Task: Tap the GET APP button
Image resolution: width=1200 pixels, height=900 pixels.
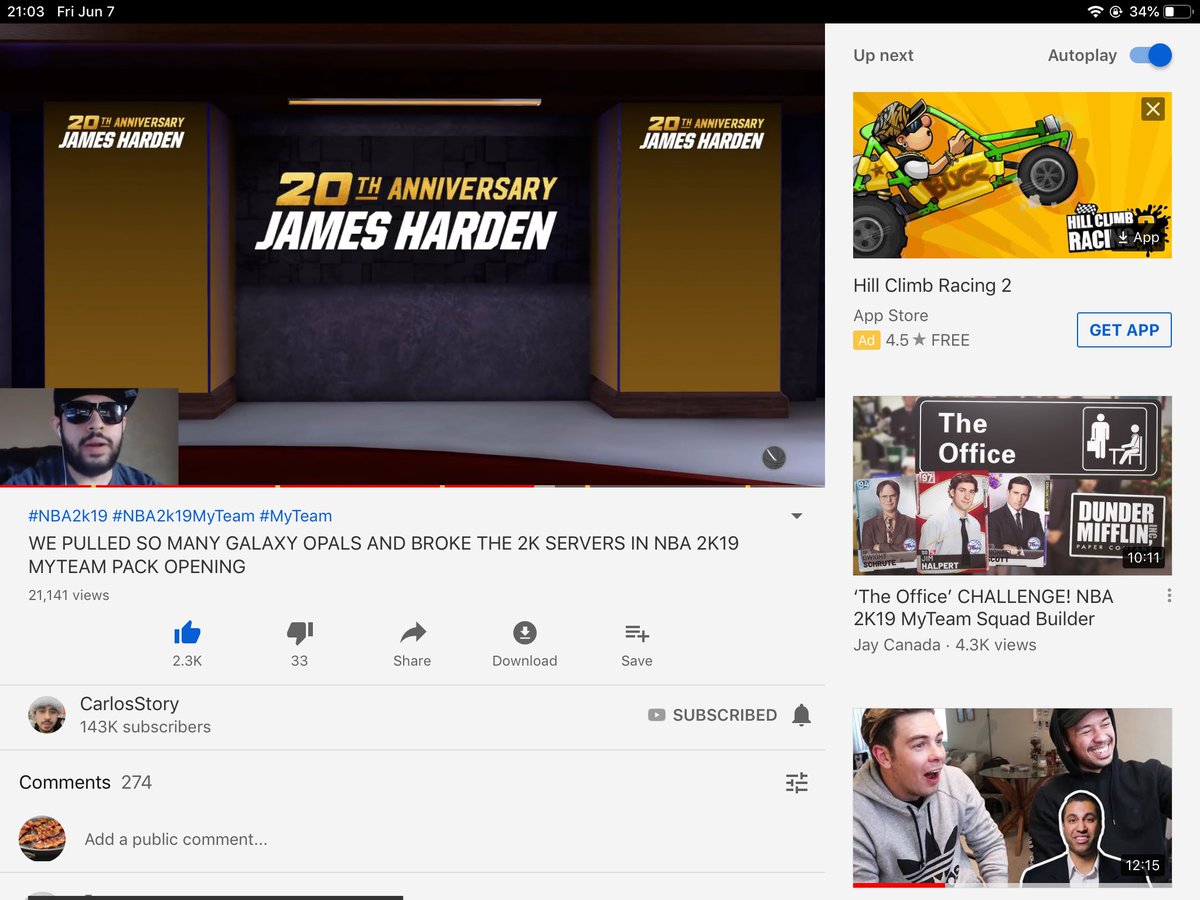Action: coord(1124,330)
